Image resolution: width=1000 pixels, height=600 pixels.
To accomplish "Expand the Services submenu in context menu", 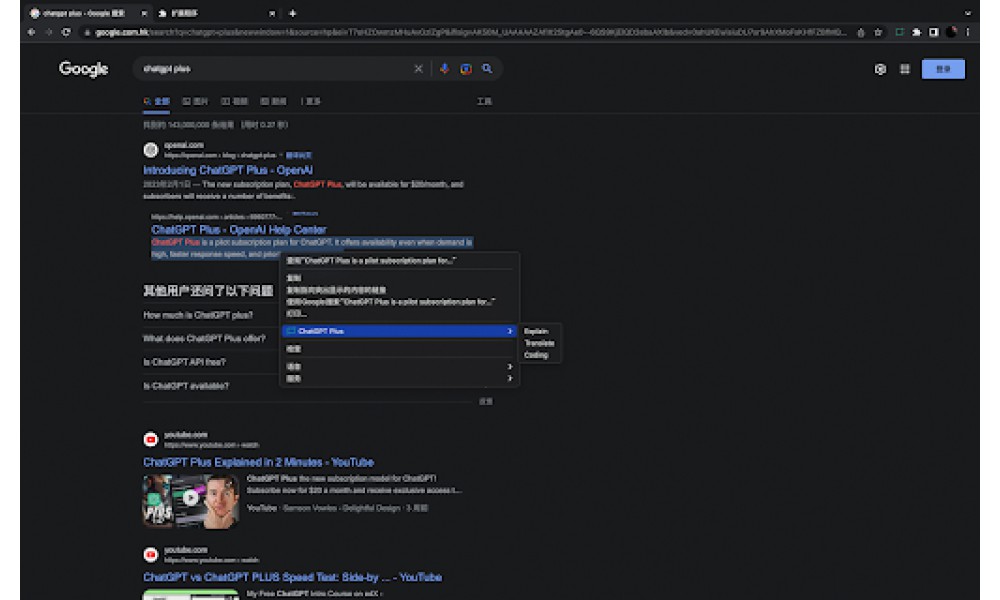I will click(x=399, y=379).
